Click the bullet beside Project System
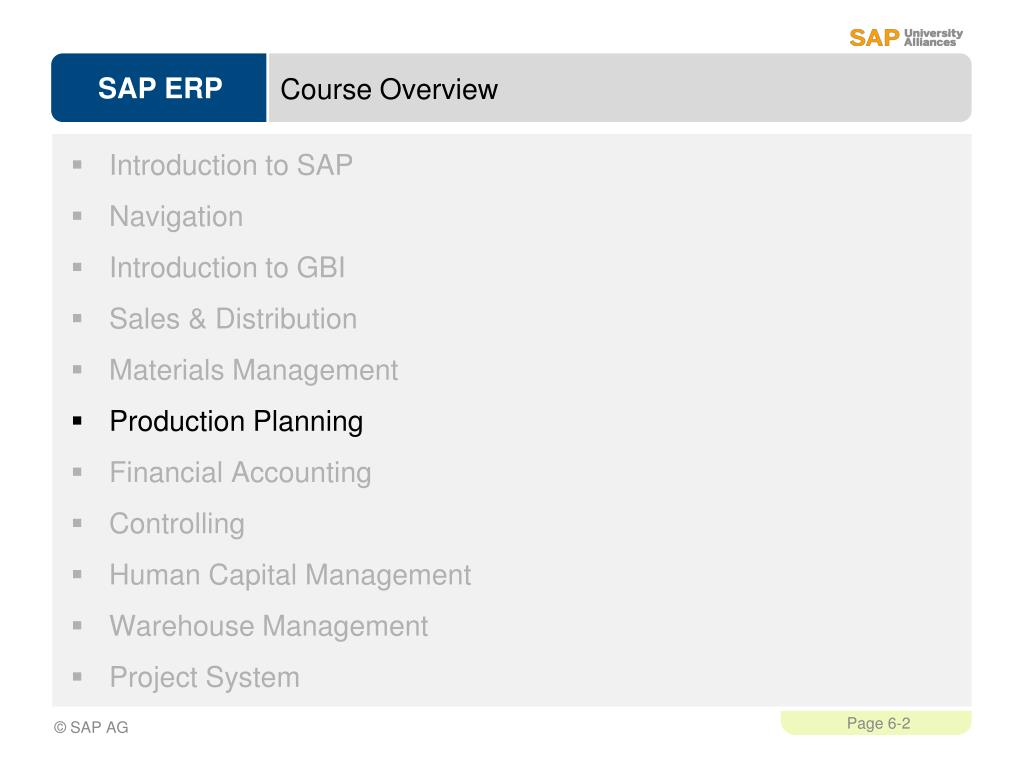 tap(78, 677)
